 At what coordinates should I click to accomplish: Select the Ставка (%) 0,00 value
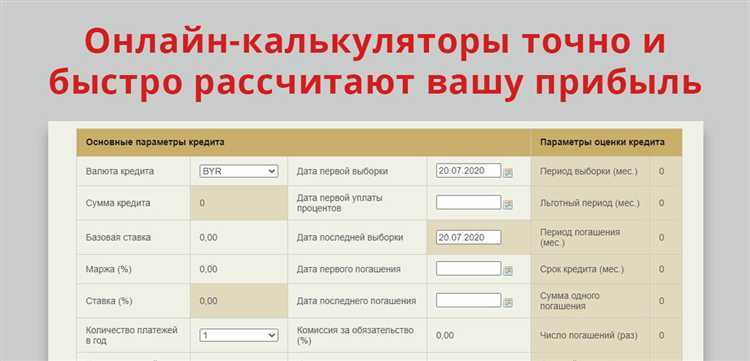tap(209, 301)
